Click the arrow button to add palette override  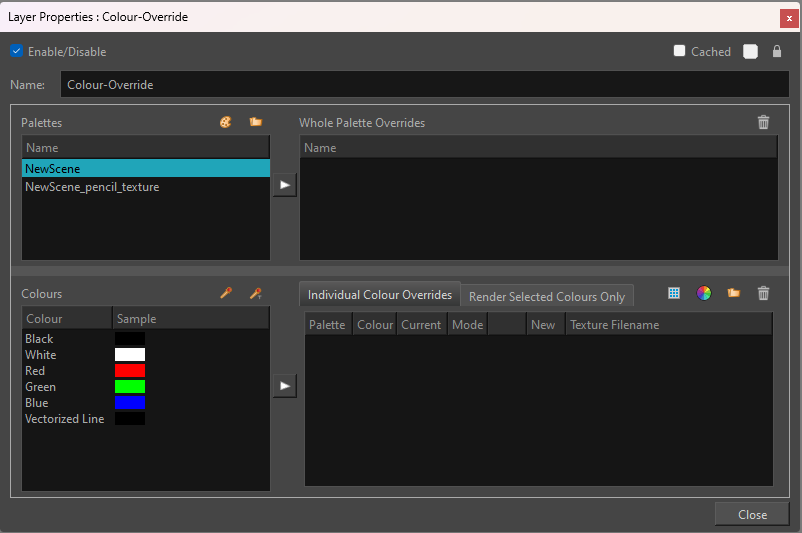point(285,185)
